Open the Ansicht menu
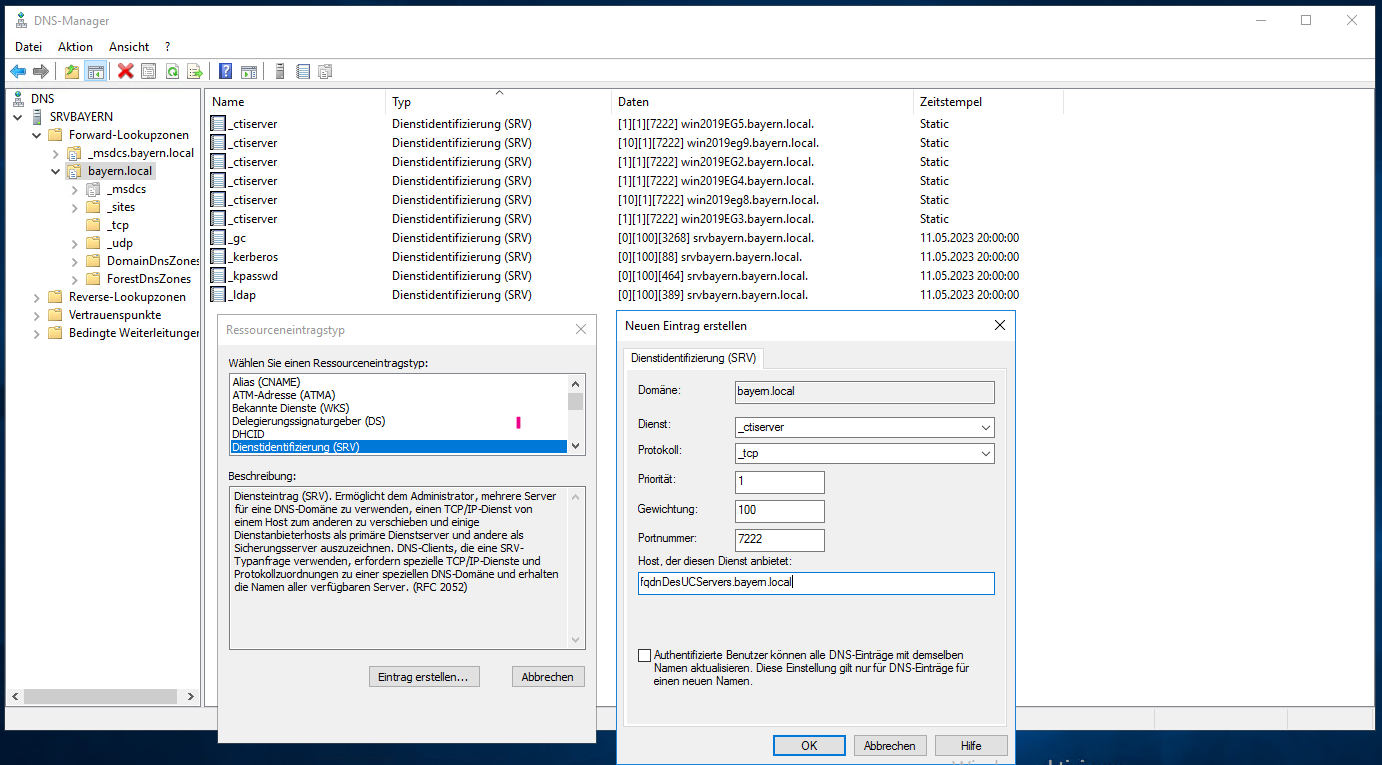Image resolution: width=1382 pixels, height=765 pixels. (129, 47)
